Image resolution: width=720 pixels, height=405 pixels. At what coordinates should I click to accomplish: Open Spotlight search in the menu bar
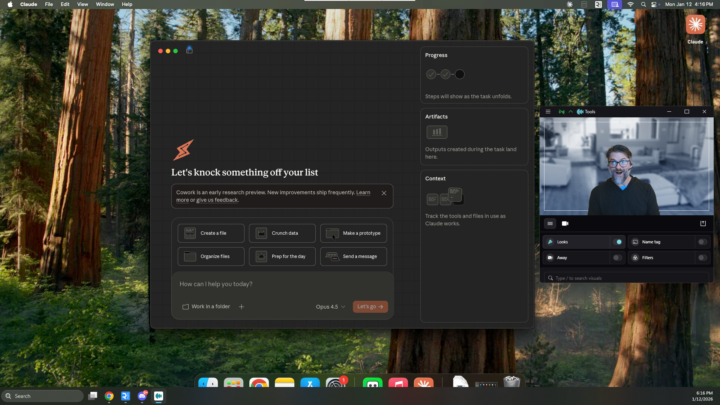[643, 4]
